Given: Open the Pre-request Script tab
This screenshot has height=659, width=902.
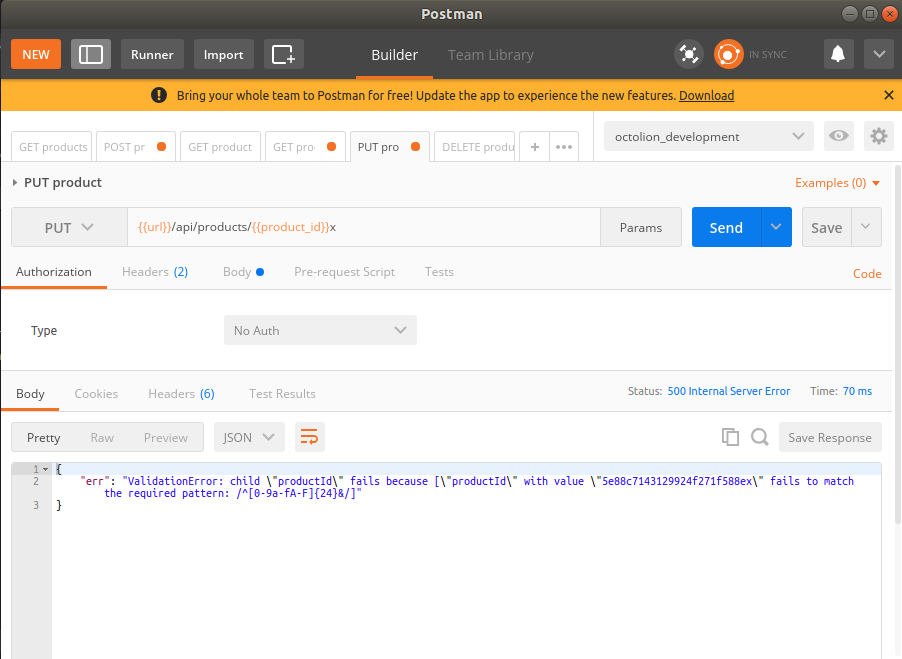Looking at the screenshot, I should pyautogui.click(x=344, y=272).
